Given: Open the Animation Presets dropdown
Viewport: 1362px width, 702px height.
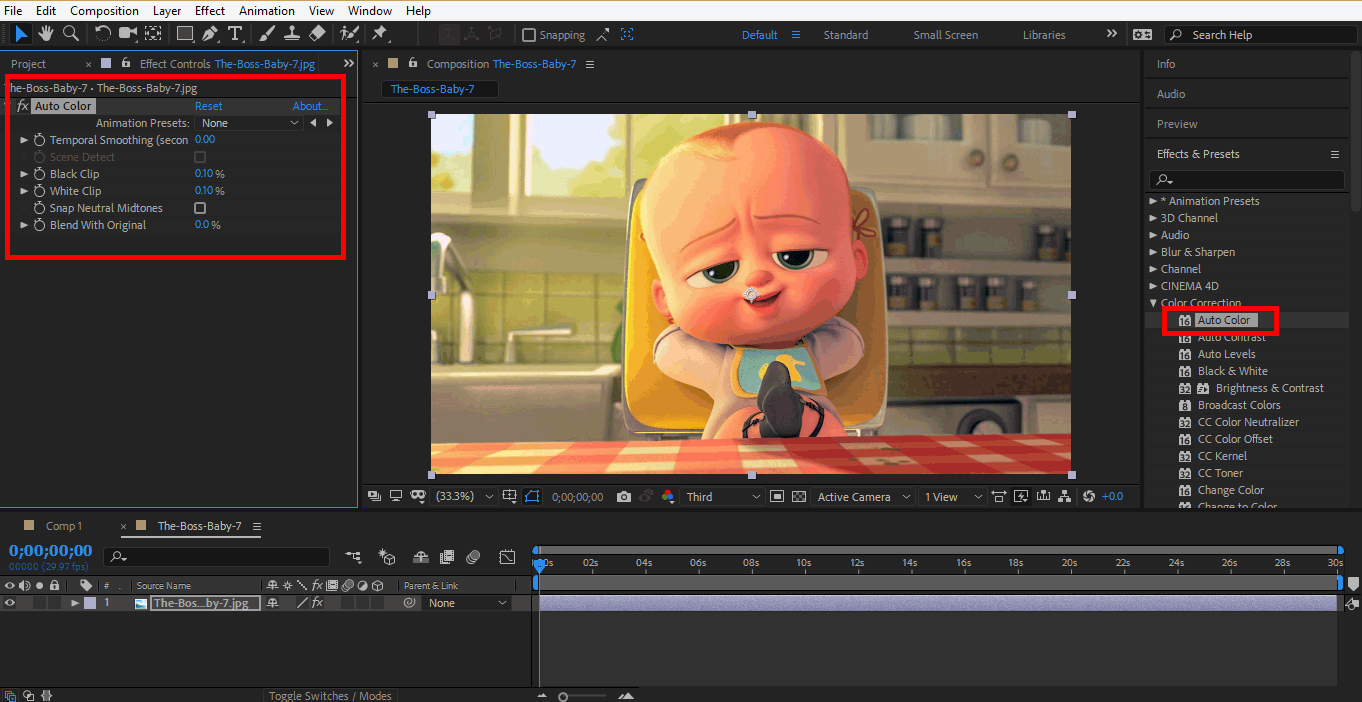Looking at the screenshot, I should click(x=250, y=123).
